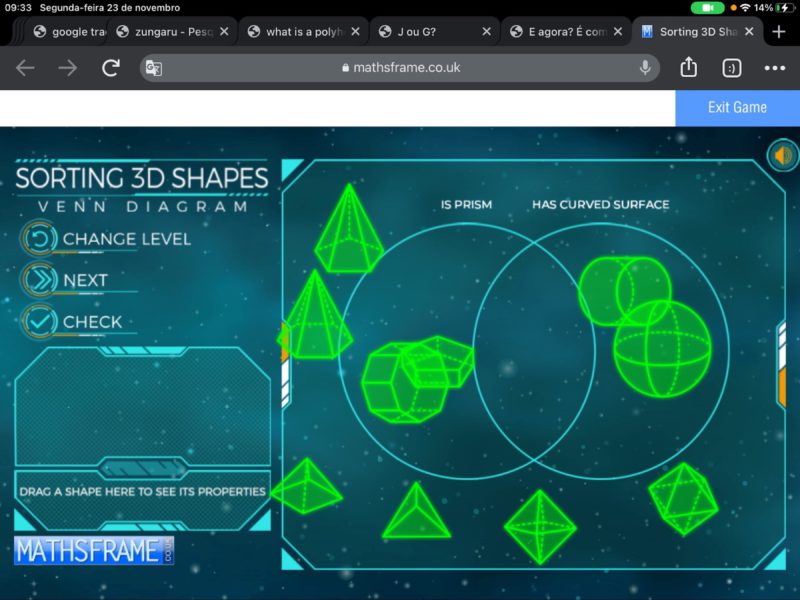Image resolution: width=800 pixels, height=600 pixels.
Task: Go back using the back arrow
Action: point(25,68)
